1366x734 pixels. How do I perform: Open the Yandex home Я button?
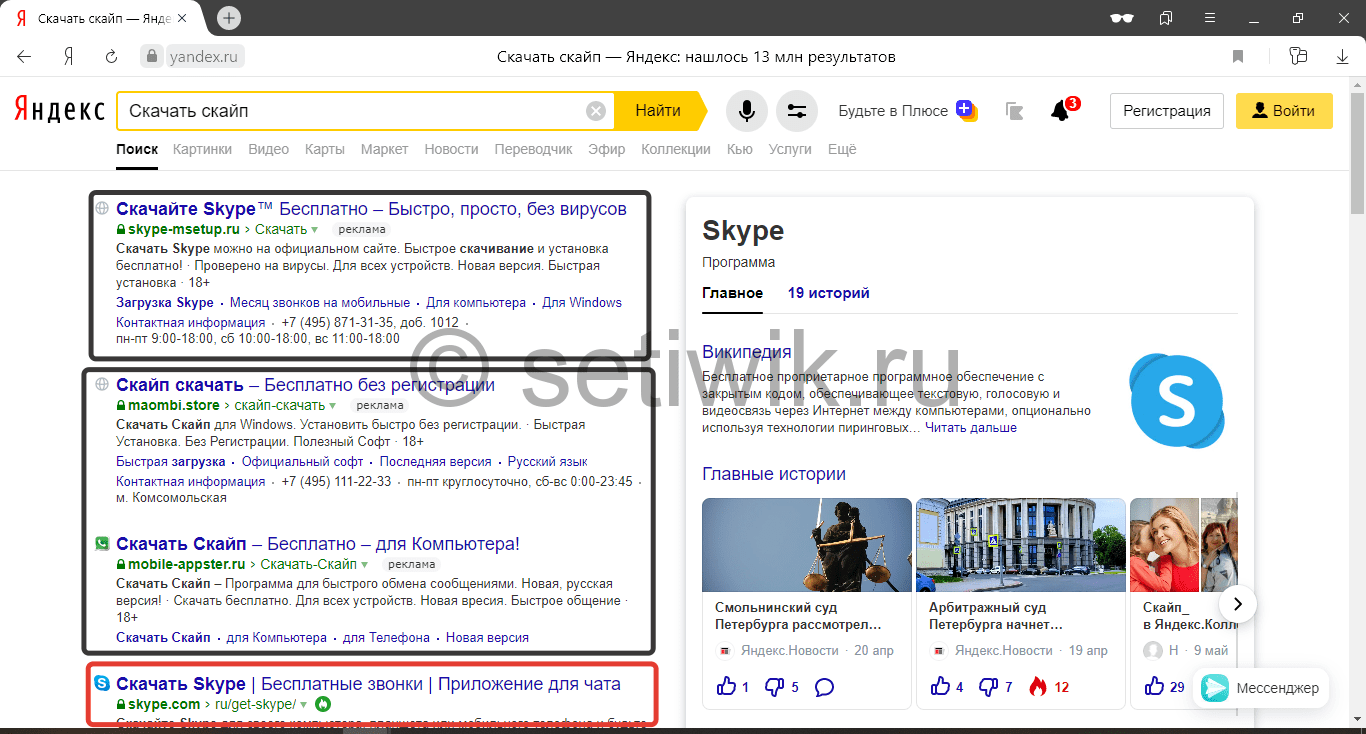click(68, 57)
